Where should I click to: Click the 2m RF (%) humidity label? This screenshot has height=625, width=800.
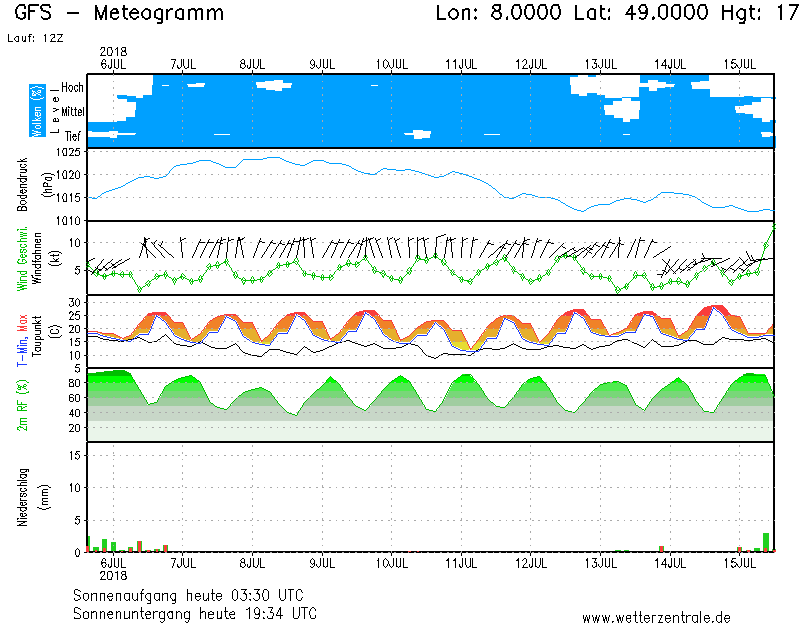click(x=24, y=405)
